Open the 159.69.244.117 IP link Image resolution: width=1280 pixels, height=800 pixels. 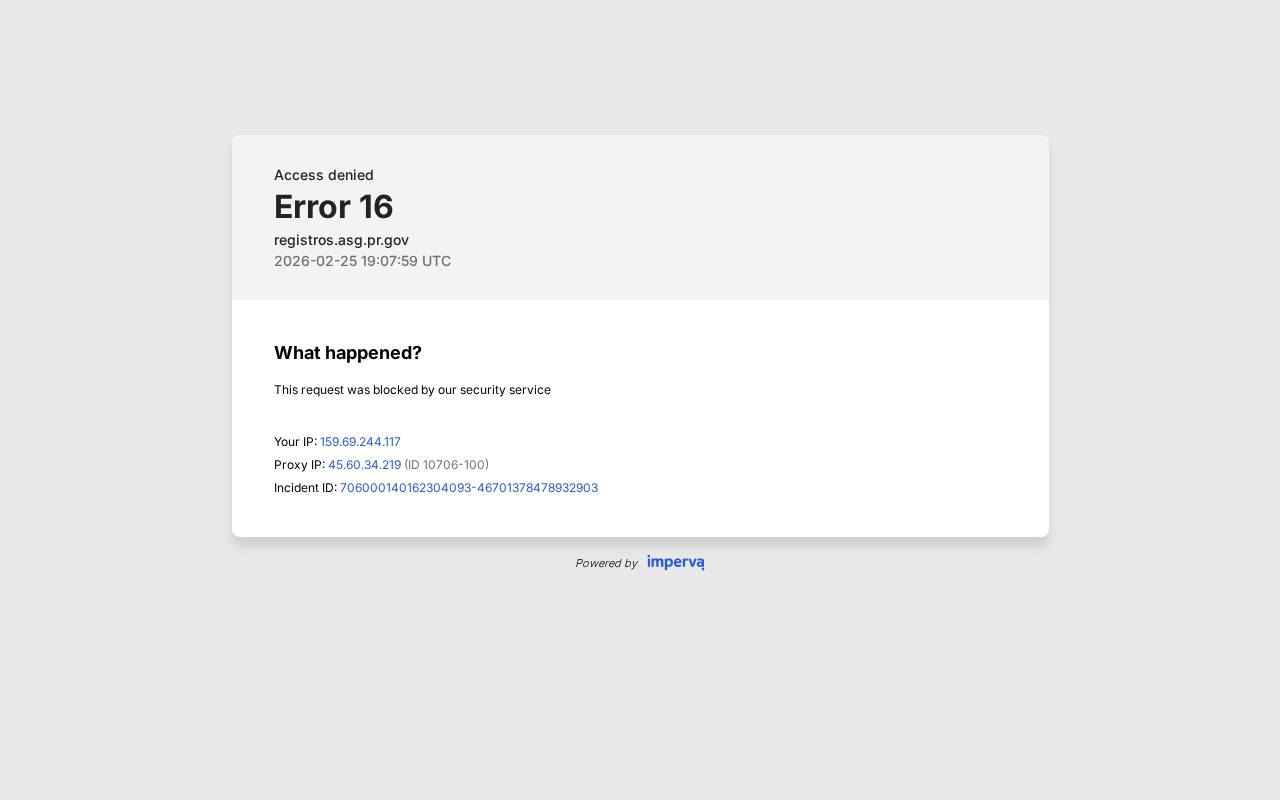point(360,442)
